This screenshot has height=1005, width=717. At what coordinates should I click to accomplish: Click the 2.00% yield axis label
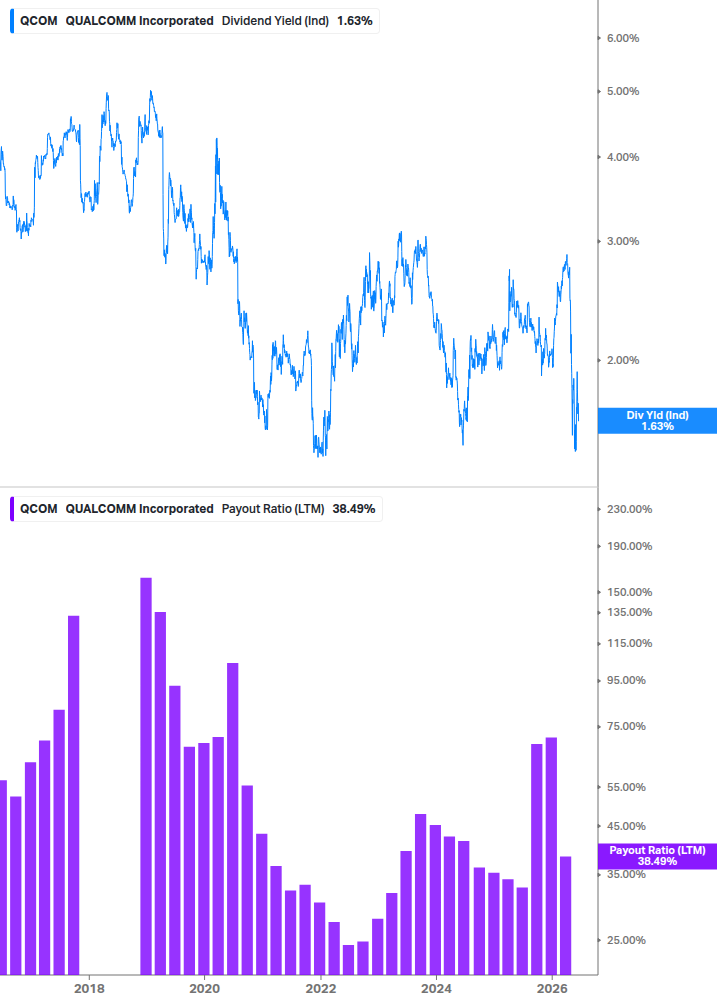(x=623, y=360)
